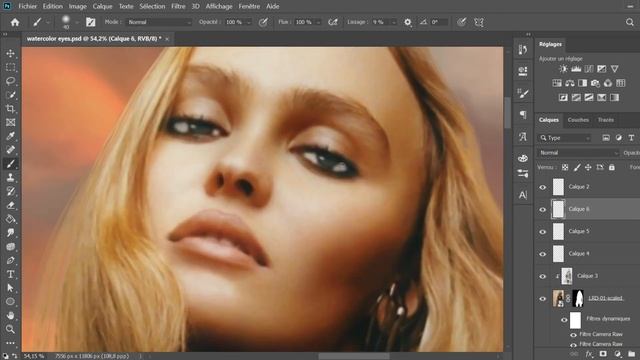Open smoothing options gear

(407, 22)
